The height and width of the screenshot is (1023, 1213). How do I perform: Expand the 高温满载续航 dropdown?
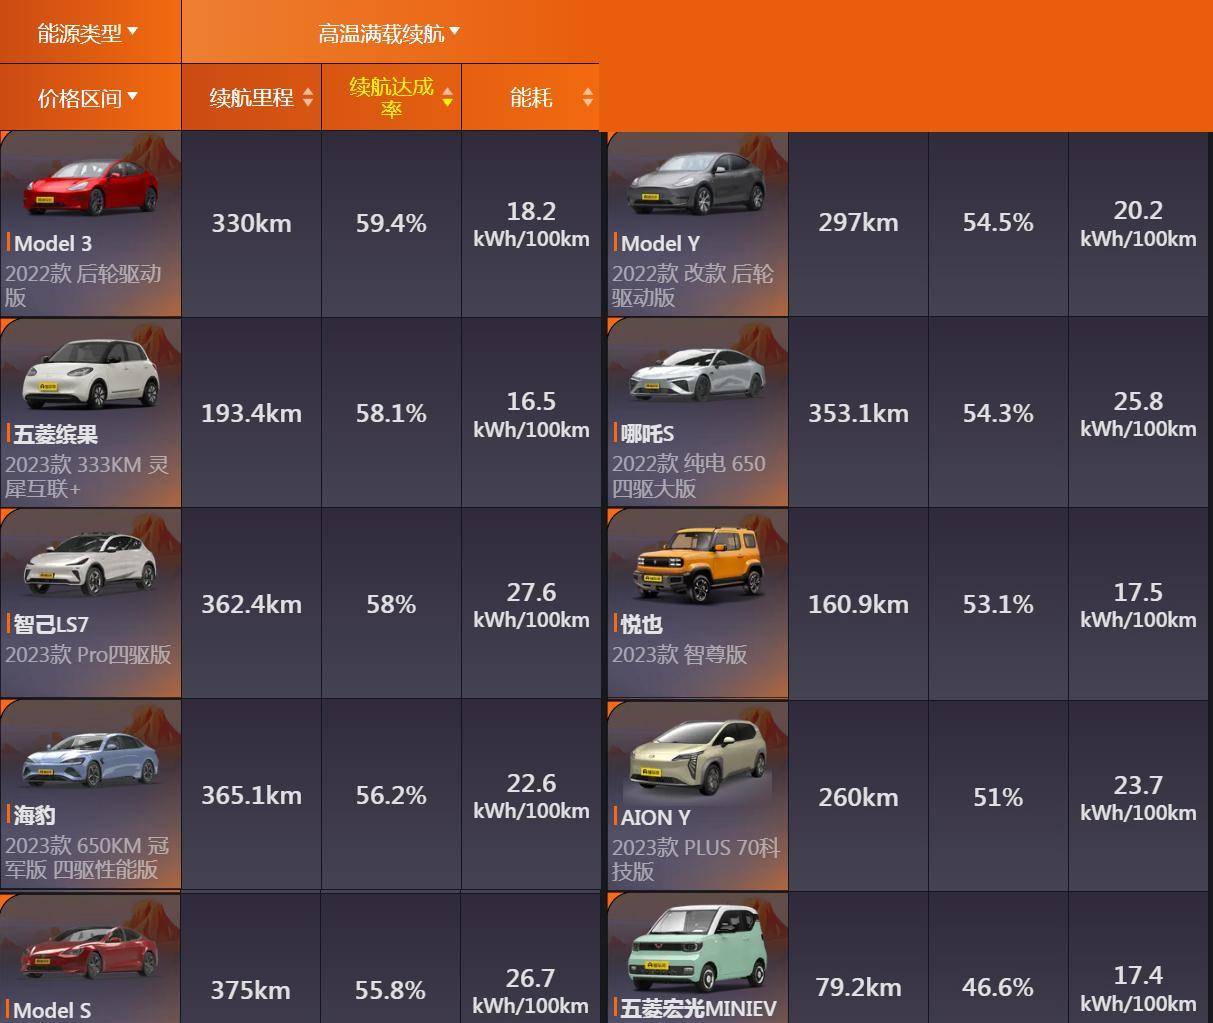[389, 33]
